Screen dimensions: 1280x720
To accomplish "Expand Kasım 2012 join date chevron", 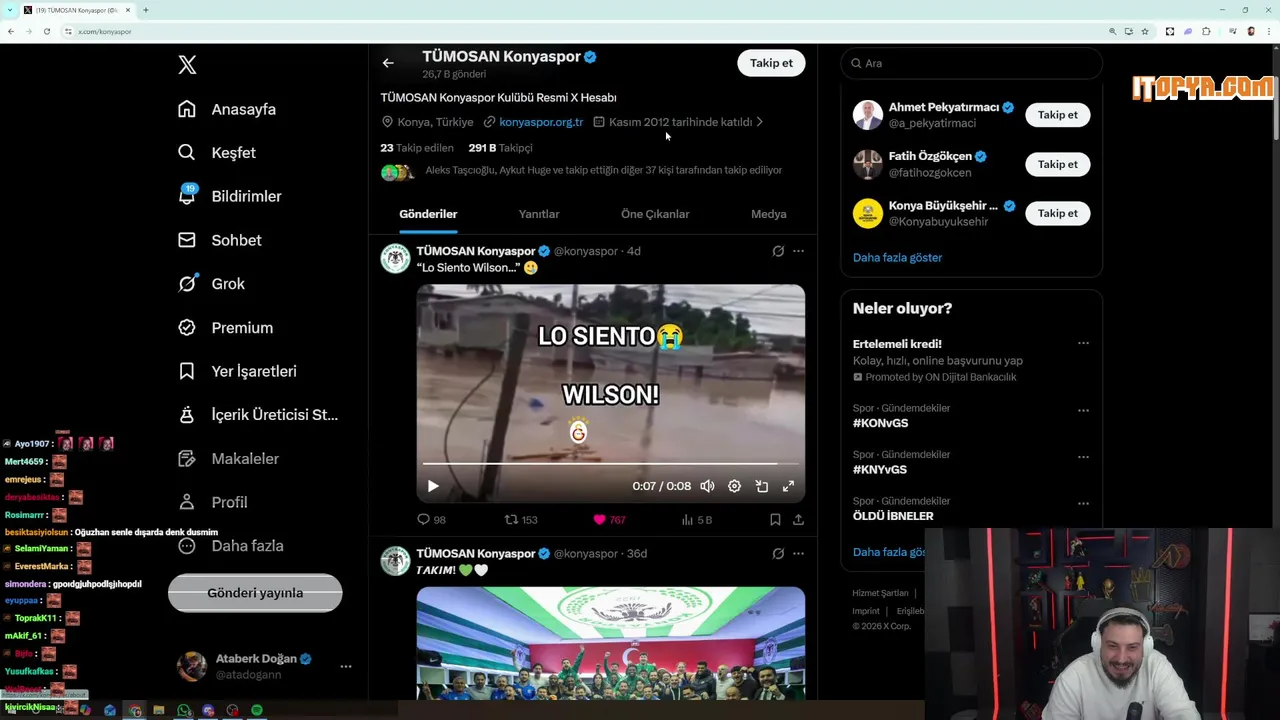I will point(760,122).
